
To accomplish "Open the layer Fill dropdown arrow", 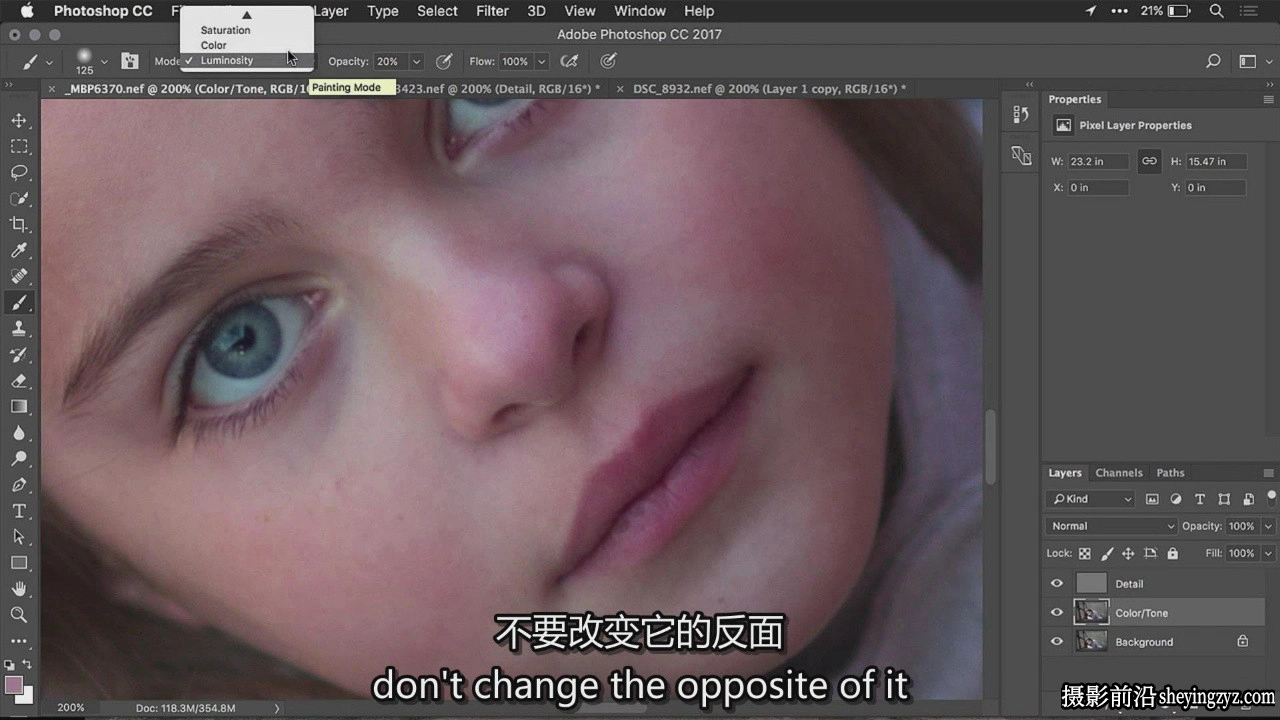I will click(x=1269, y=553).
